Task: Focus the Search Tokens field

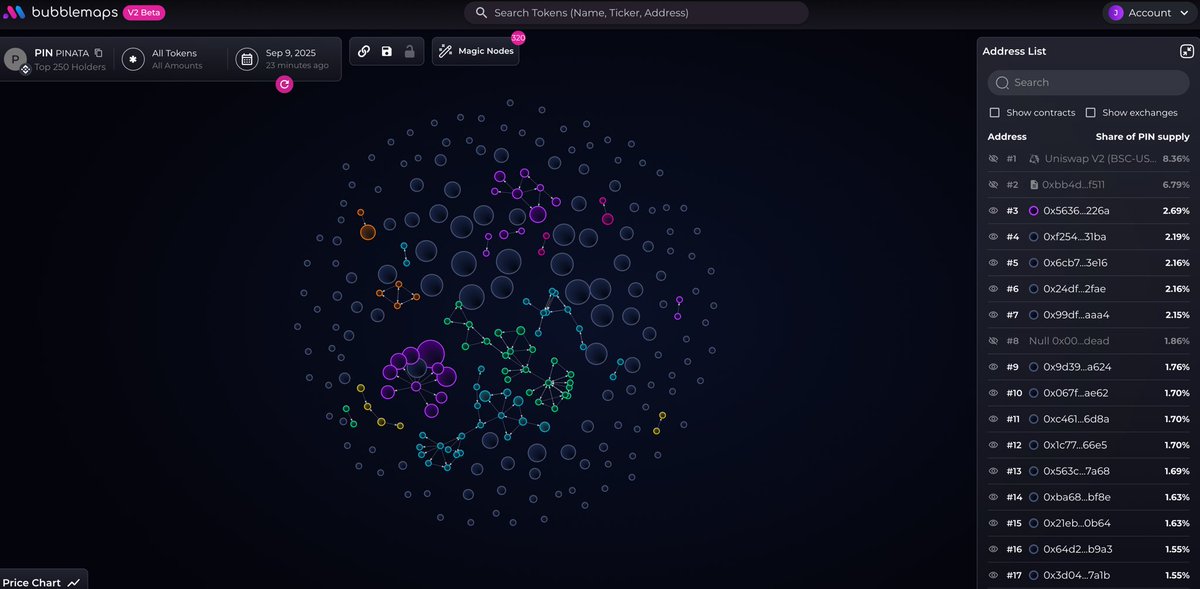Action: pos(636,13)
